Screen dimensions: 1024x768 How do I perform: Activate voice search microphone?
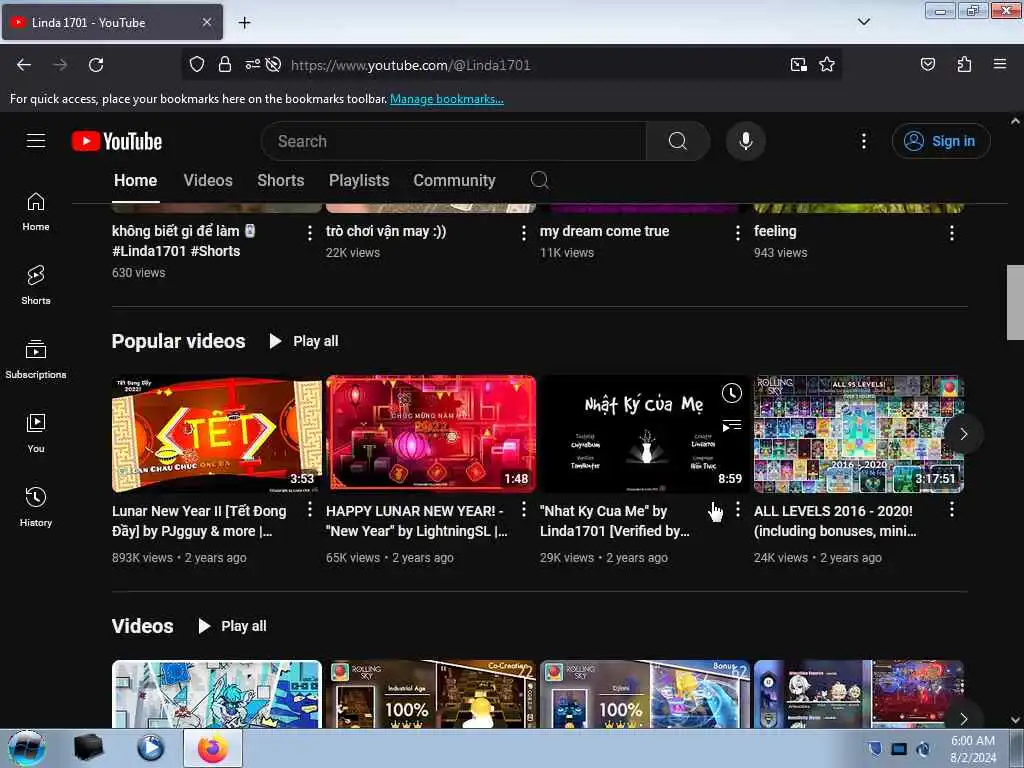[745, 141]
